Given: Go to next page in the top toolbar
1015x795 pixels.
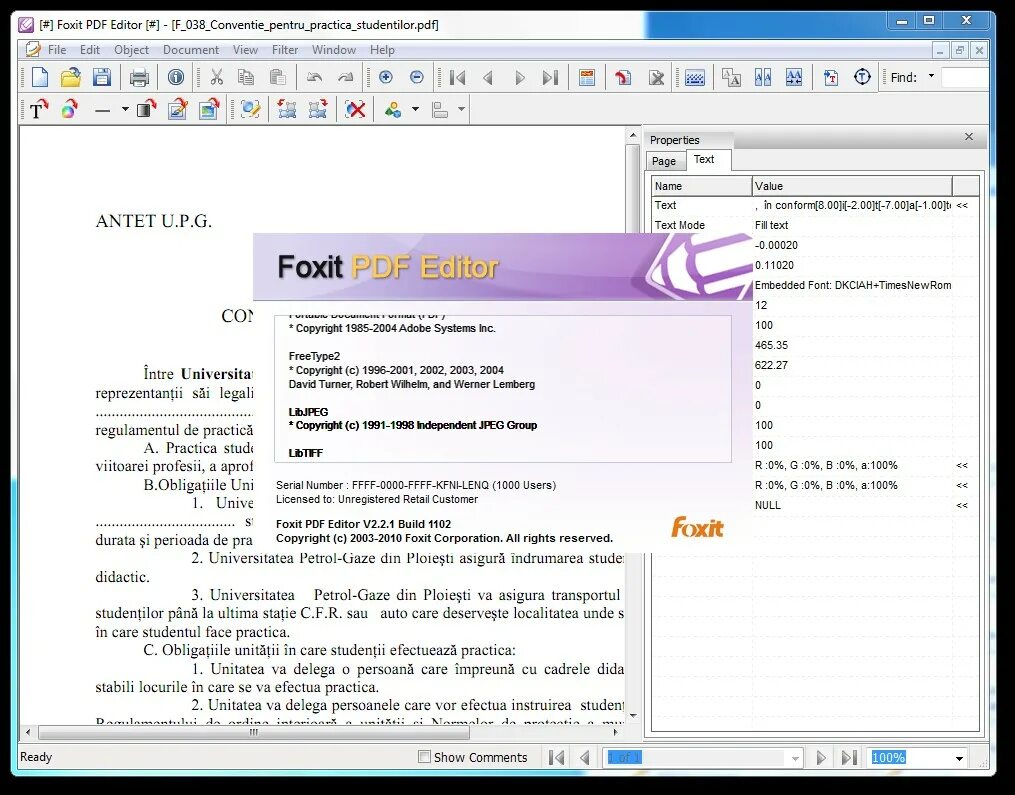Looking at the screenshot, I should point(519,78).
